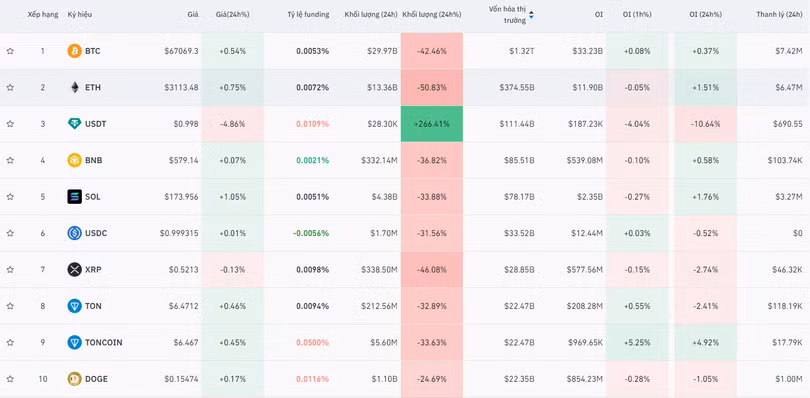Sort by Thanh lý (24h) header
This screenshot has height=398, width=810.
tap(780, 14)
